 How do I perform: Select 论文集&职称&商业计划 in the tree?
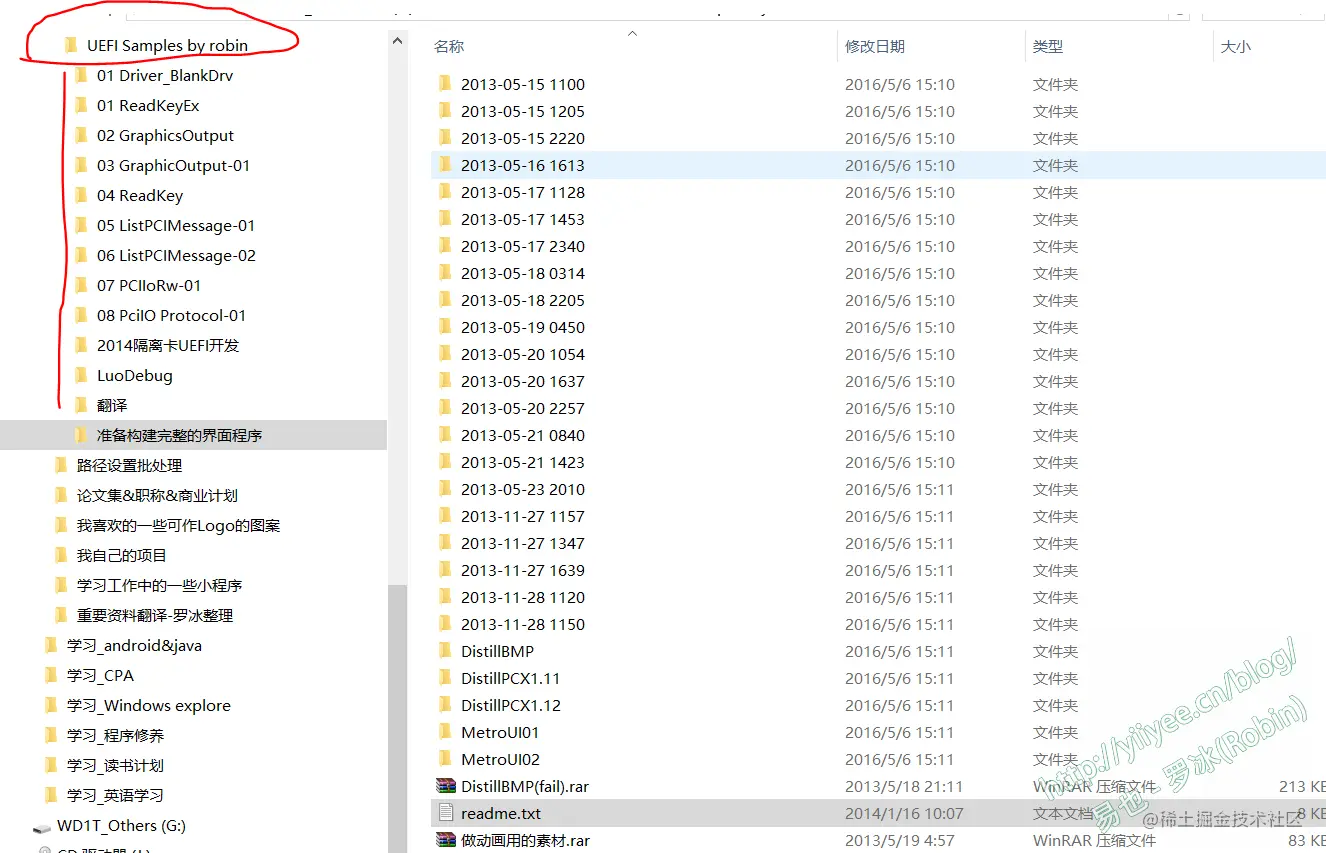pyautogui.click(x=157, y=496)
